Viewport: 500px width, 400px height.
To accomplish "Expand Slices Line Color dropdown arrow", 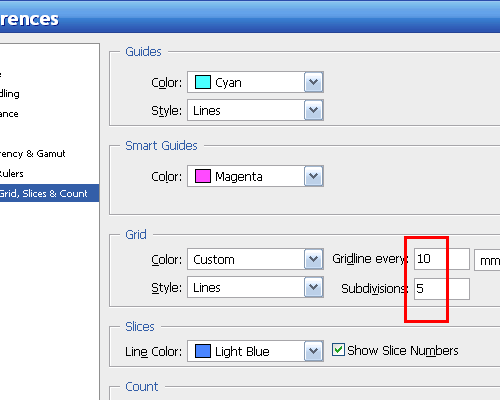I will pos(313,351).
